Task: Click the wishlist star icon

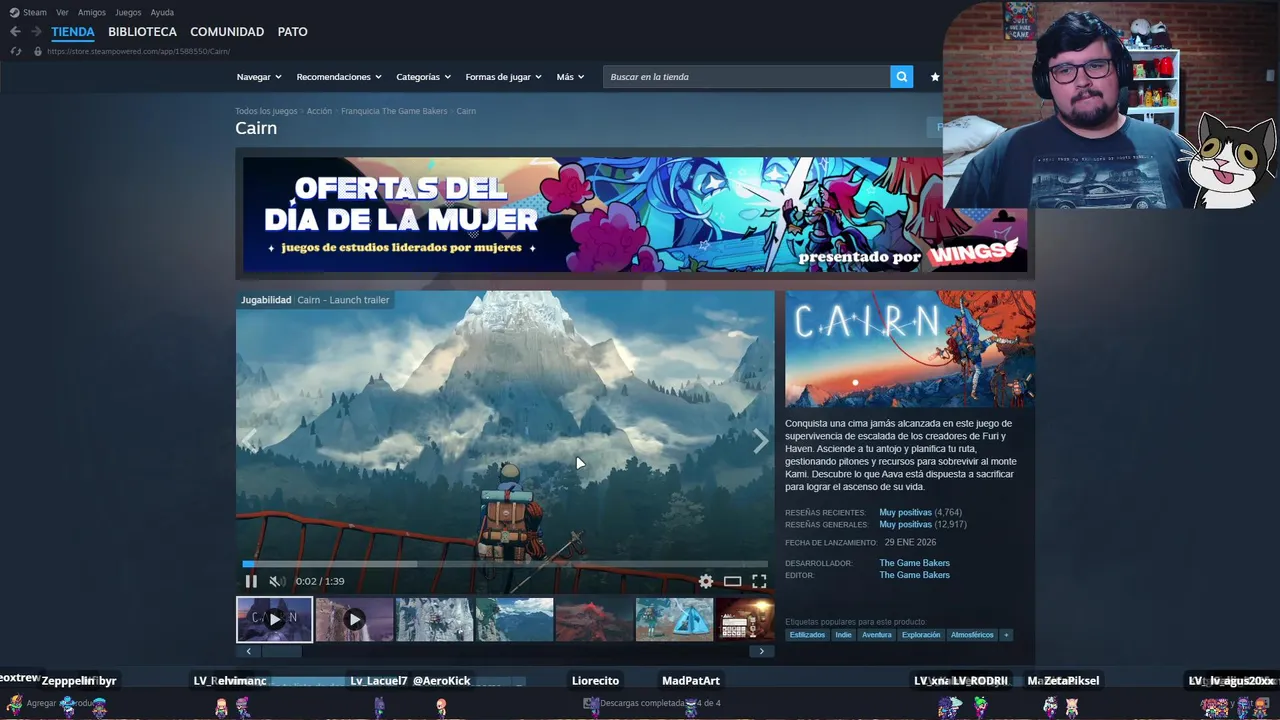Action: 935,77
